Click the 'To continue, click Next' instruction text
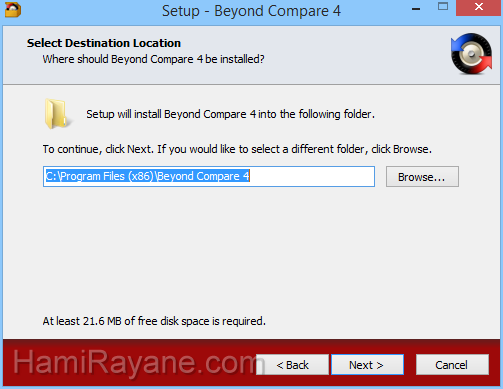Image resolution: width=503 pixels, height=389 pixels. pos(237,149)
